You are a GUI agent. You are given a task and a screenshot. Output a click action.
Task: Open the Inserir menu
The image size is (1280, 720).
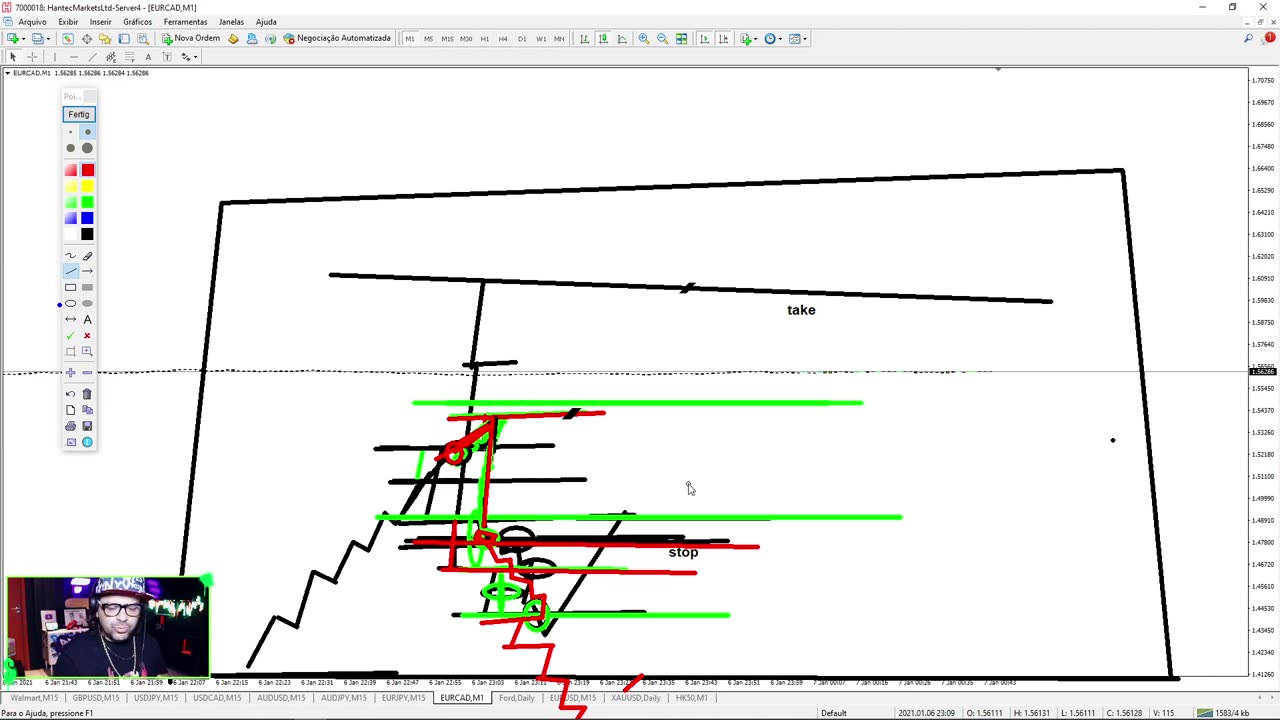101,22
